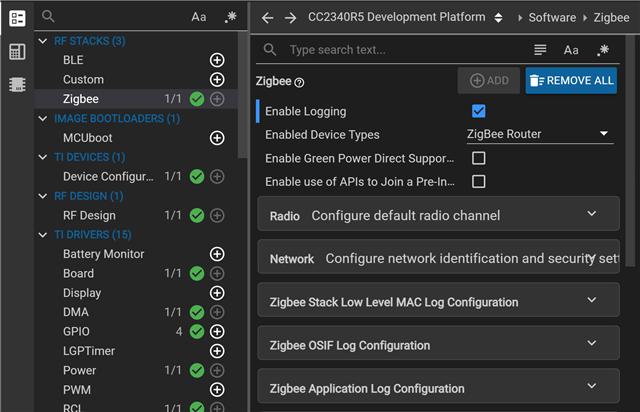The image size is (640, 412).
Task: Expand the Radio configuration section
Action: pos(438,214)
